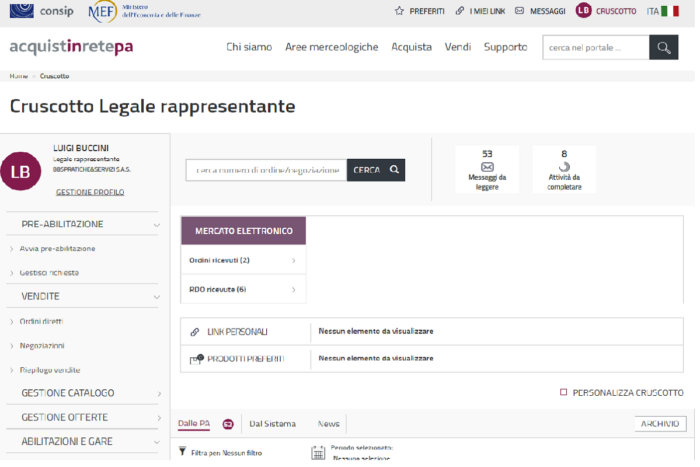The width and height of the screenshot is (700, 467).
Task: Collapse the Vendite sidebar section
Action: [157, 297]
